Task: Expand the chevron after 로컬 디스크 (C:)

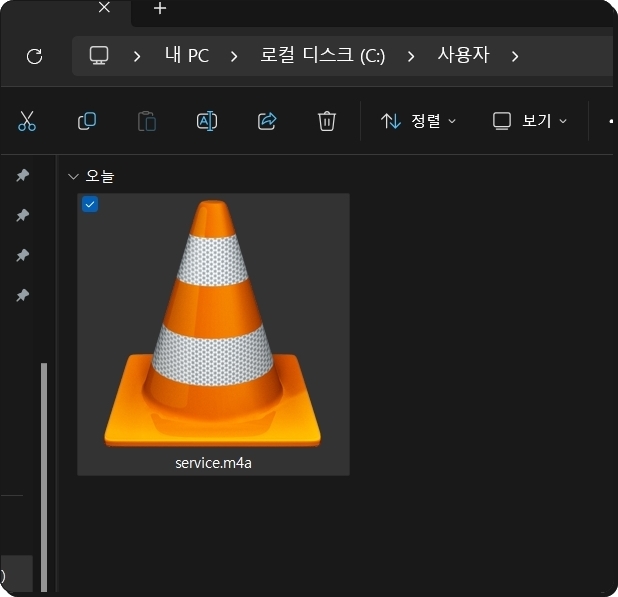Action: pos(411,57)
